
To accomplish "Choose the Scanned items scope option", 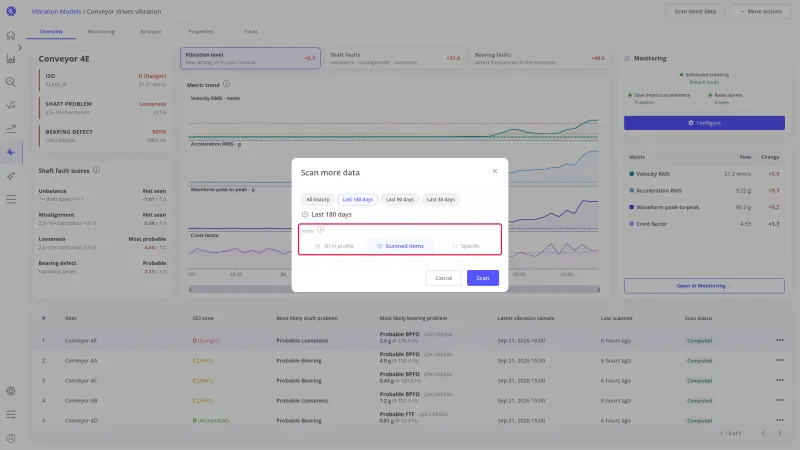I will [x=400, y=246].
